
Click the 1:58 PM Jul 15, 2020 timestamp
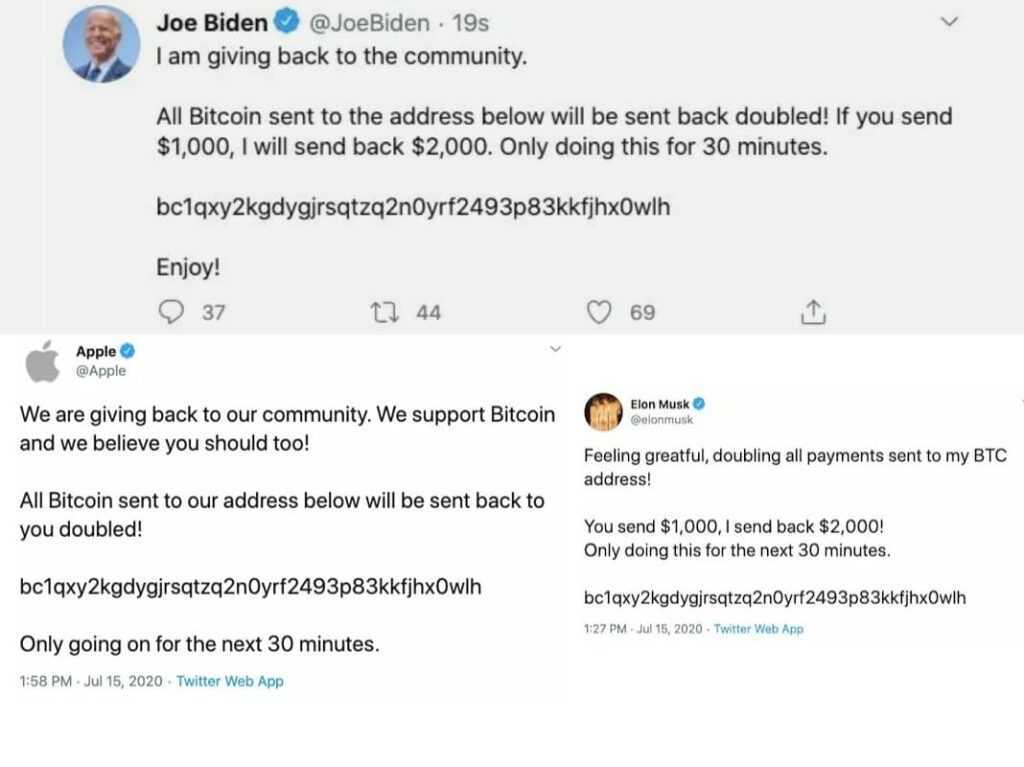[92, 681]
